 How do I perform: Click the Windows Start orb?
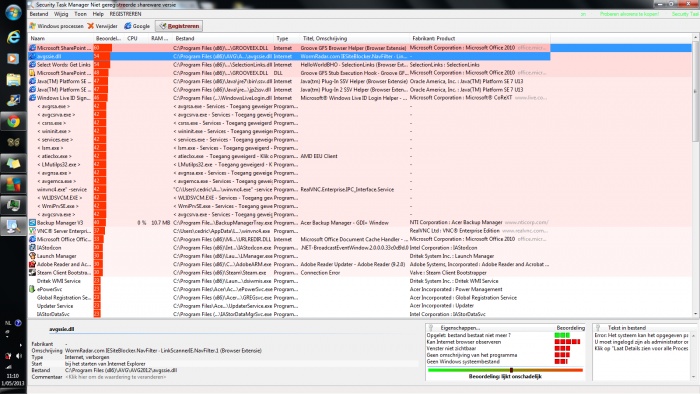[13, 12]
